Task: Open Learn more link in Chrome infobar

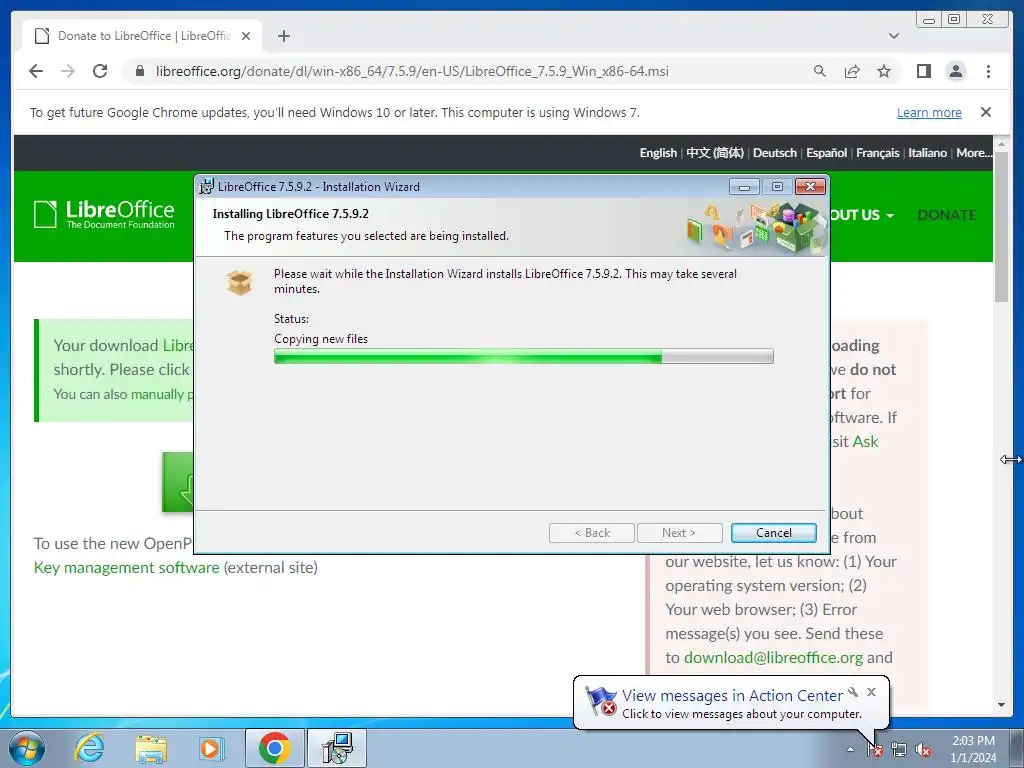Action: [x=929, y=112]
